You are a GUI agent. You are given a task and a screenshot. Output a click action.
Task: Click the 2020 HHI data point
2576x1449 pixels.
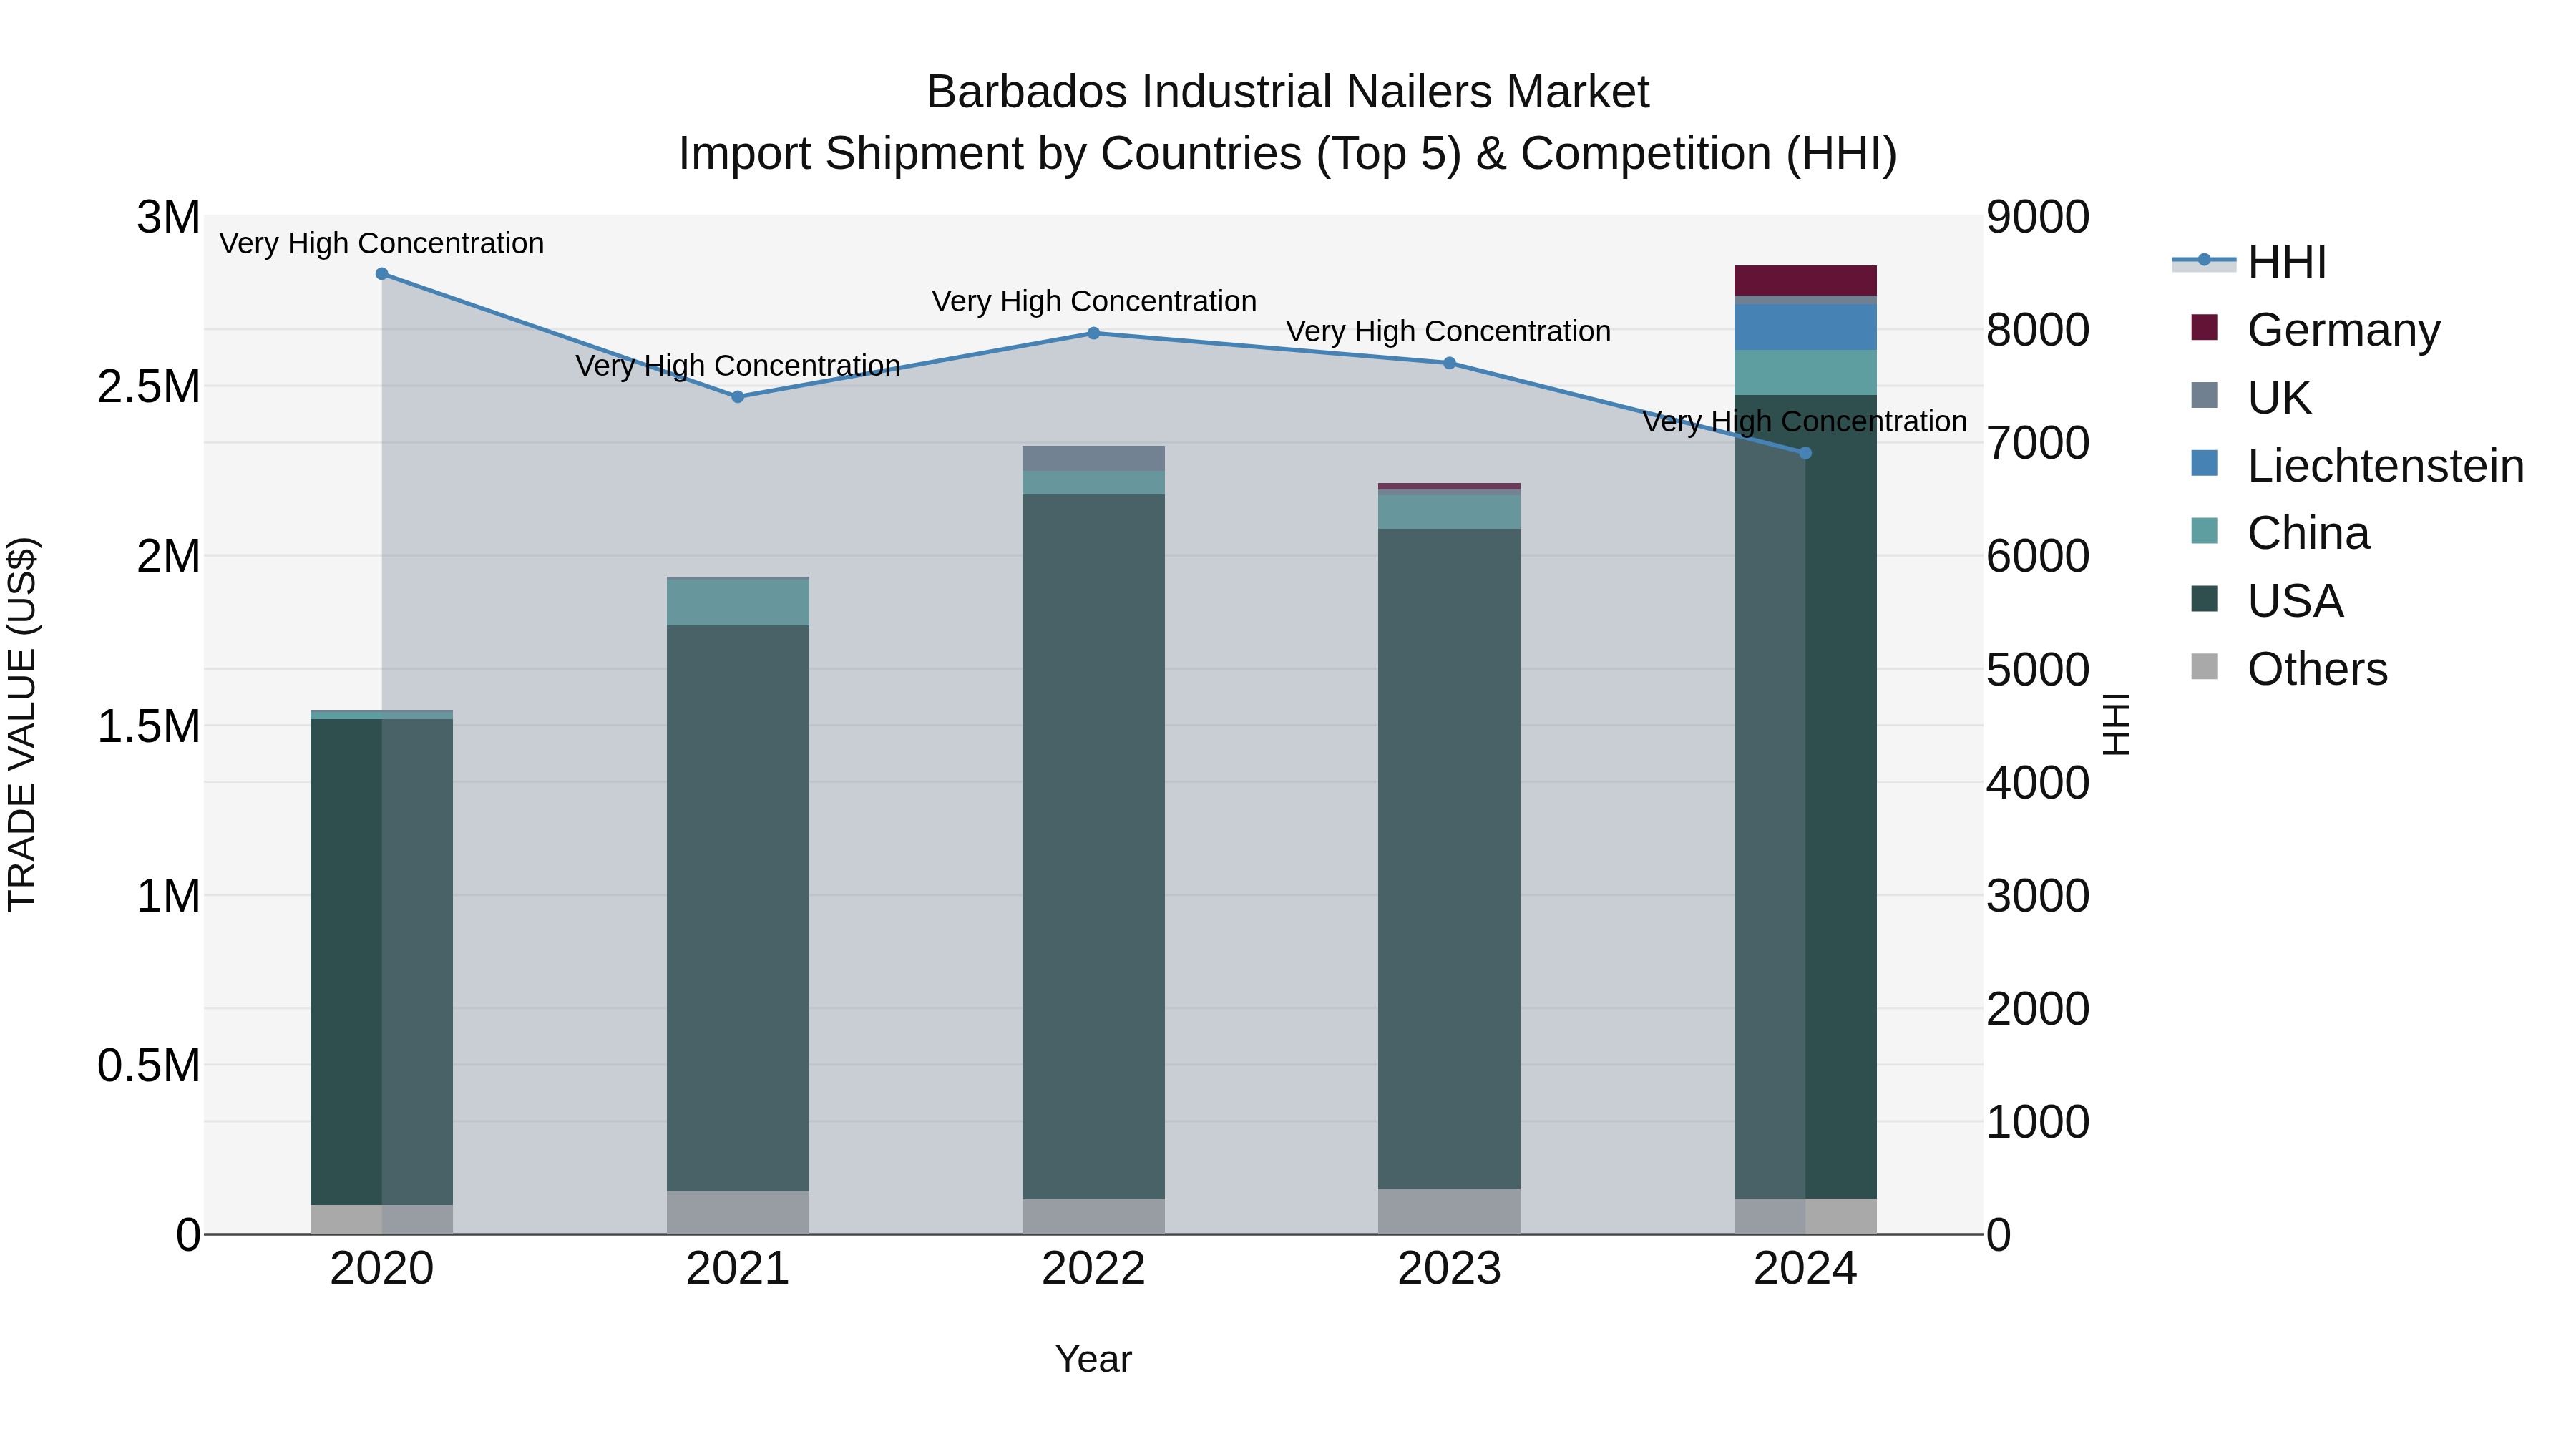[382, 274]
